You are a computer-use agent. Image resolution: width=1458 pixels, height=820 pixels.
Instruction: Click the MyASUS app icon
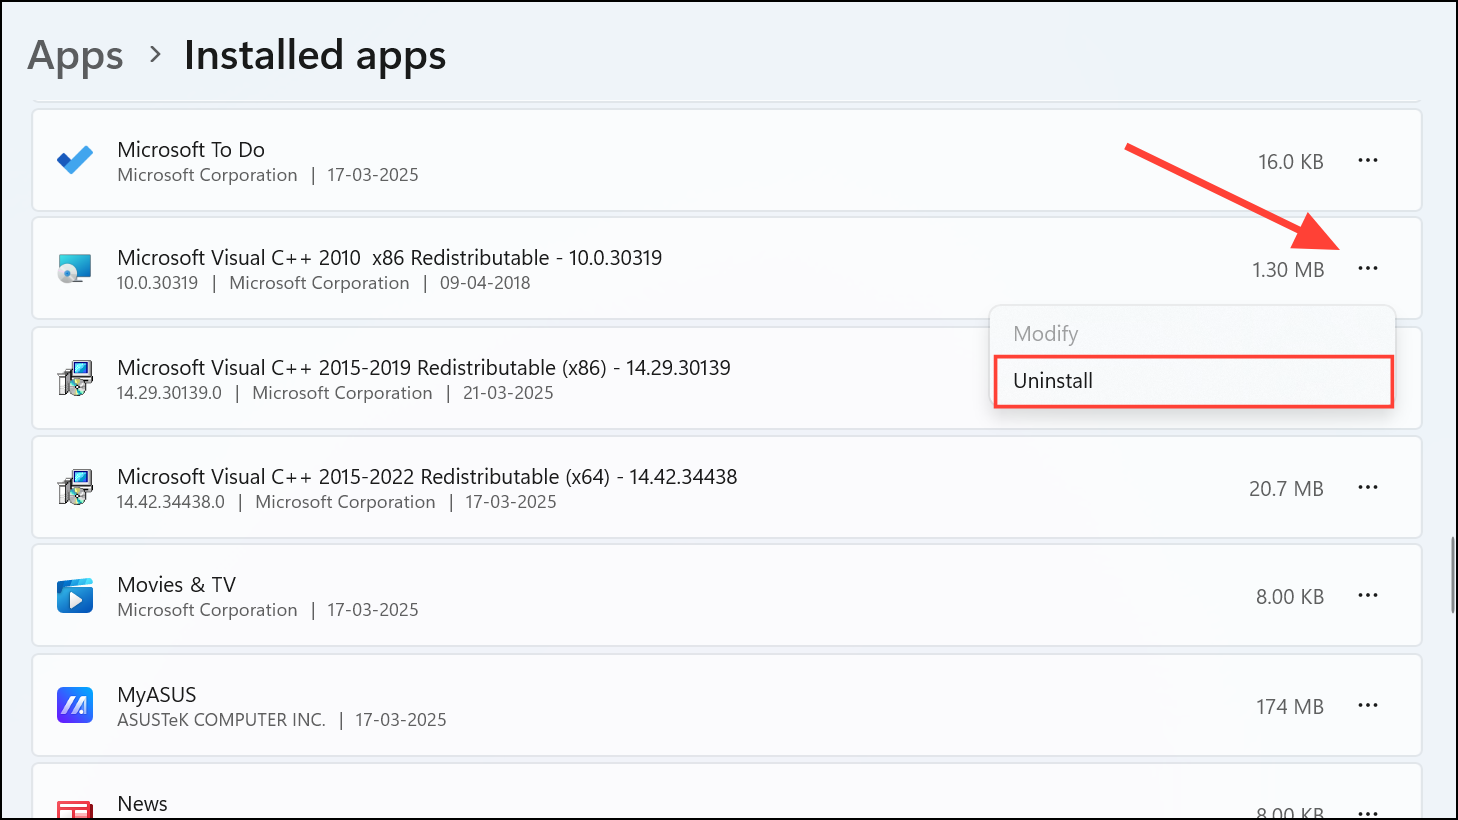point(75,705)
